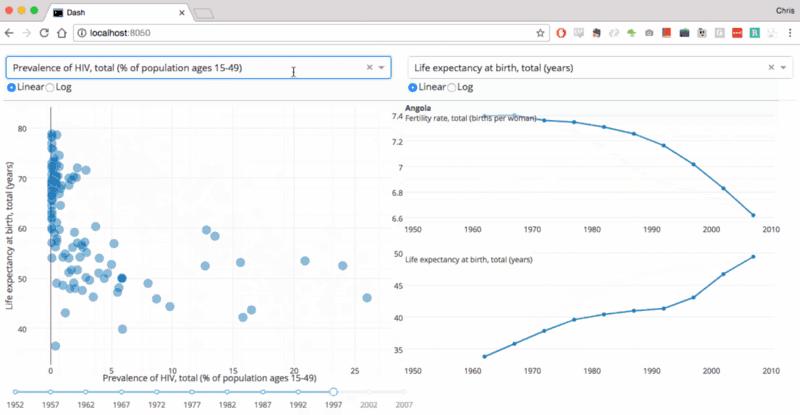Close the Dash browser tab
Screen dimensions: 800x415
182,13
